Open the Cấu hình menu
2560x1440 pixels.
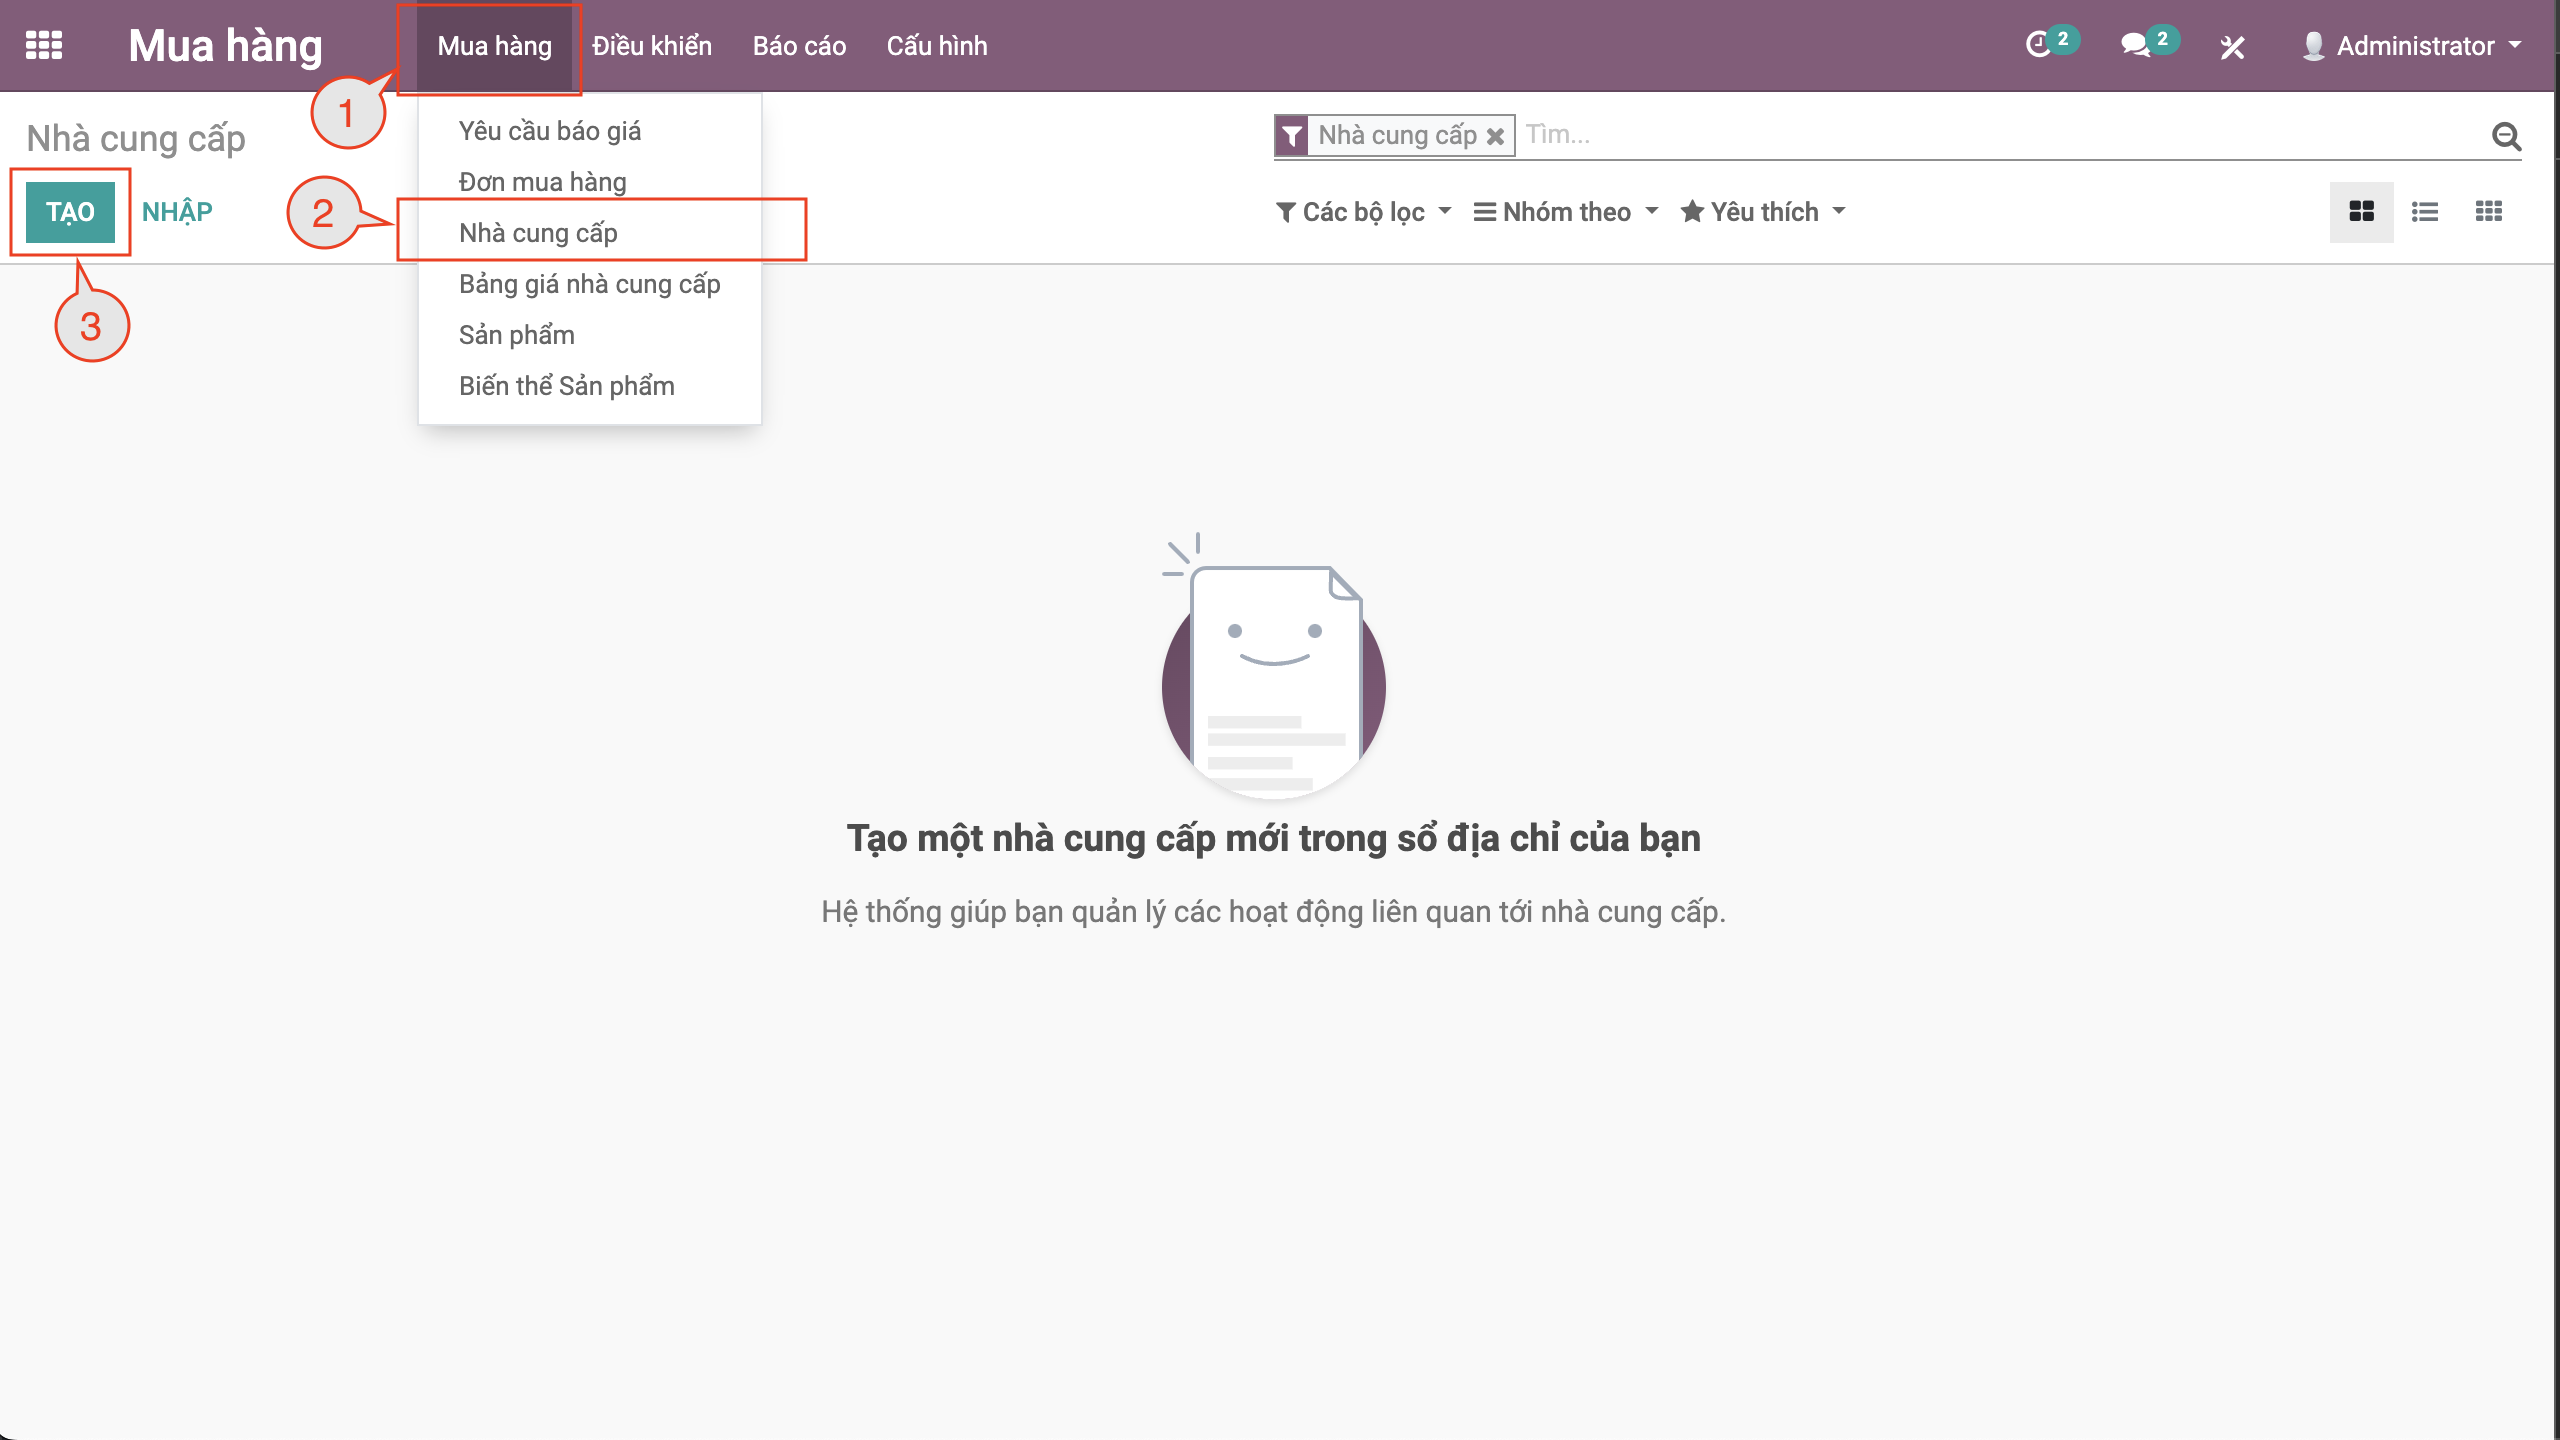pyautogui.click(x=936, y=46)
